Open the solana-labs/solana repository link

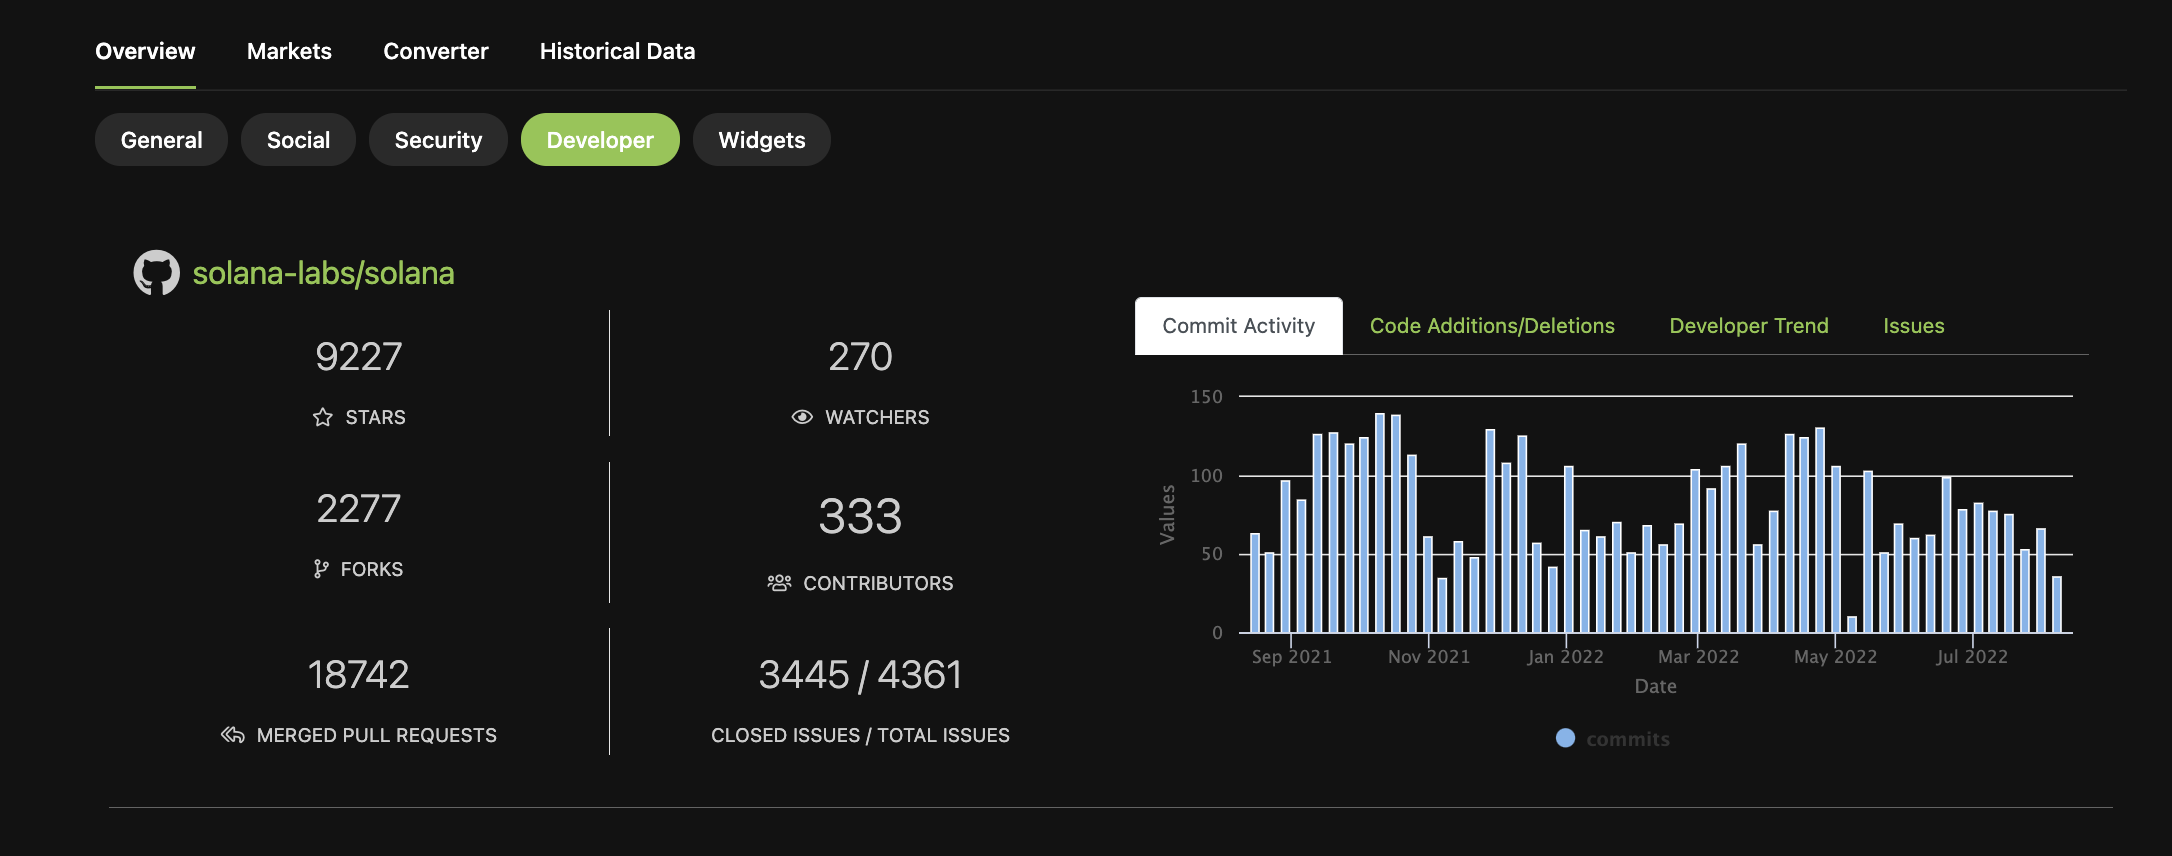[323, 273]
